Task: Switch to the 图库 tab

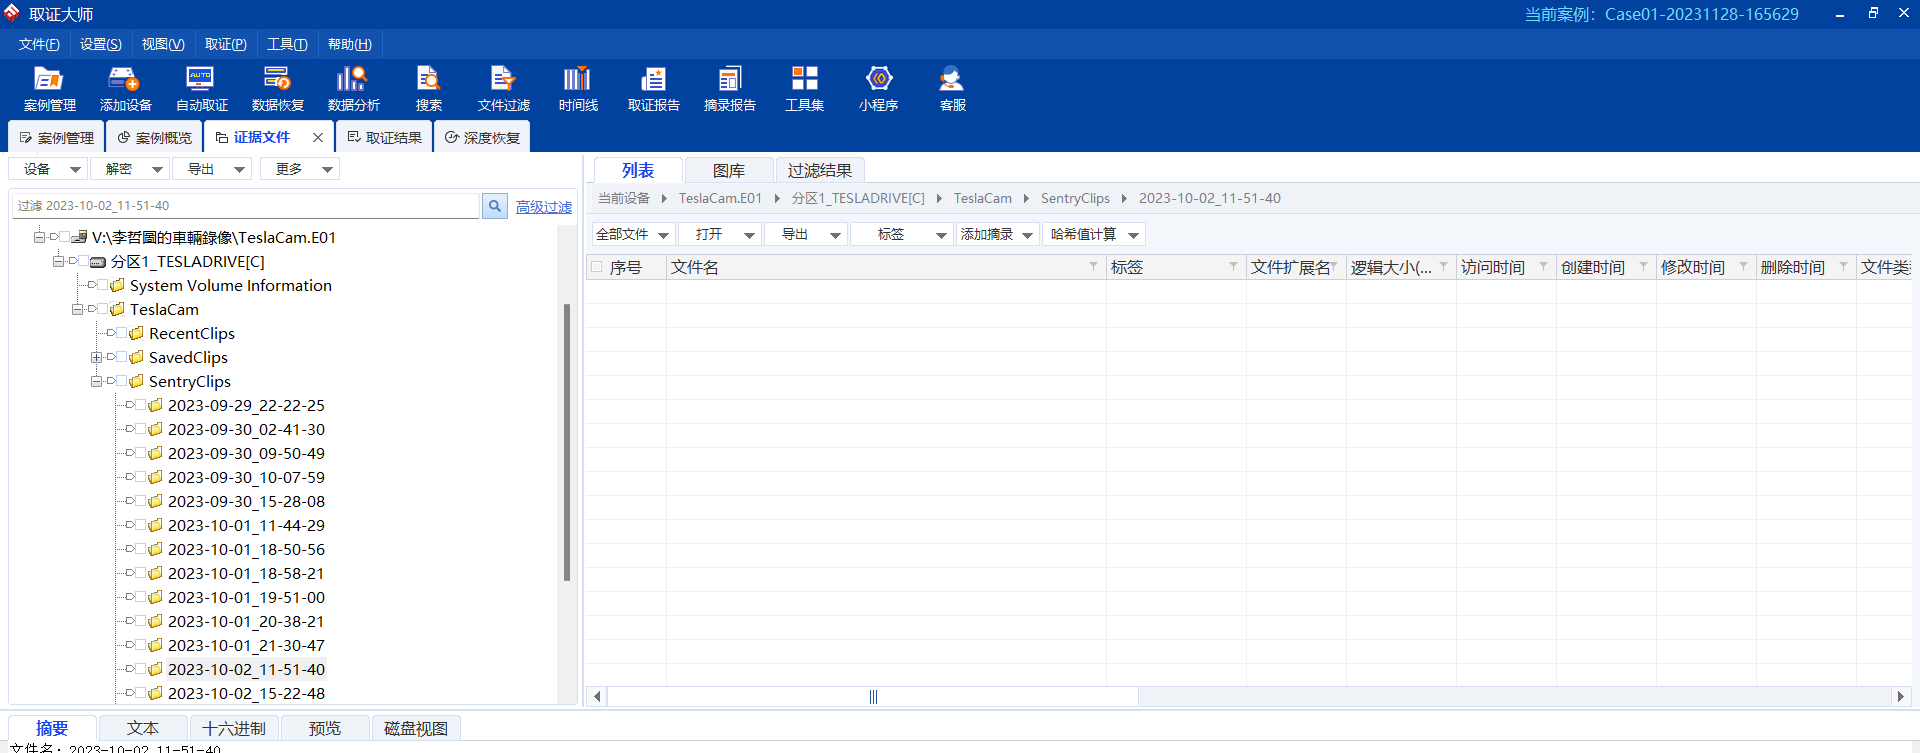Action: click(729, 171)
